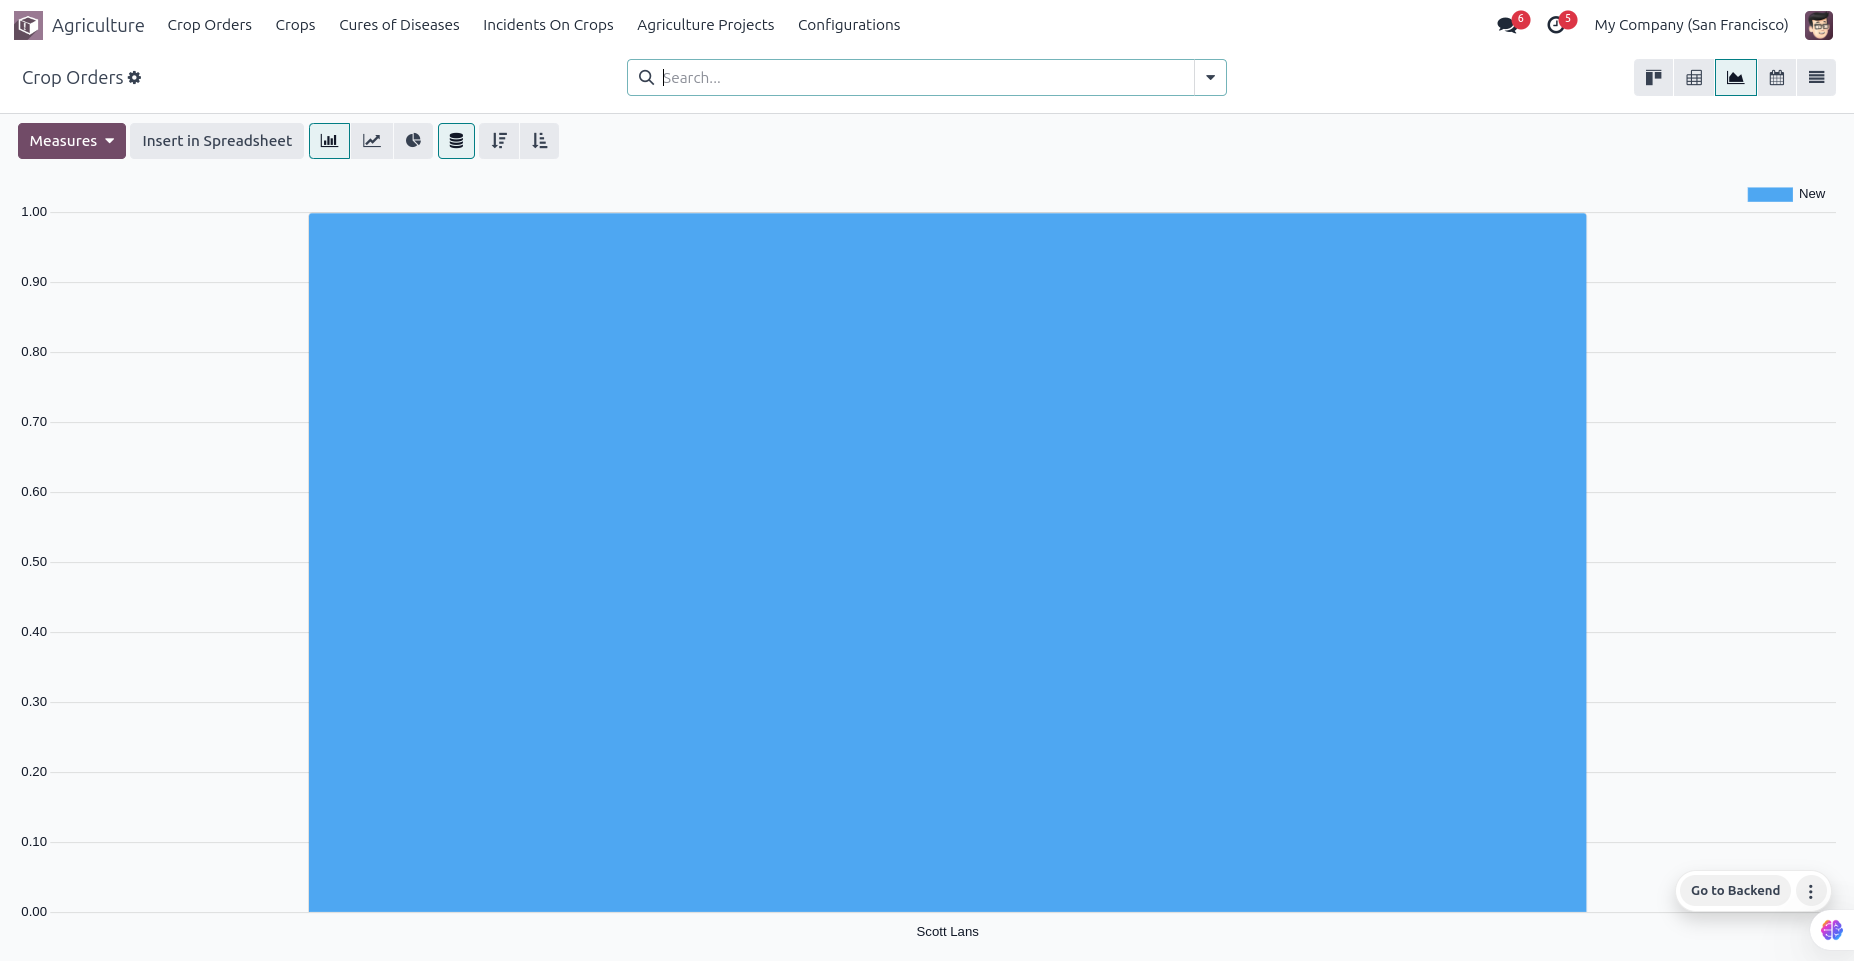This screenshot has width=1854, height=961.
Task: Focus the Search input field
Action: tap(925, 78)
